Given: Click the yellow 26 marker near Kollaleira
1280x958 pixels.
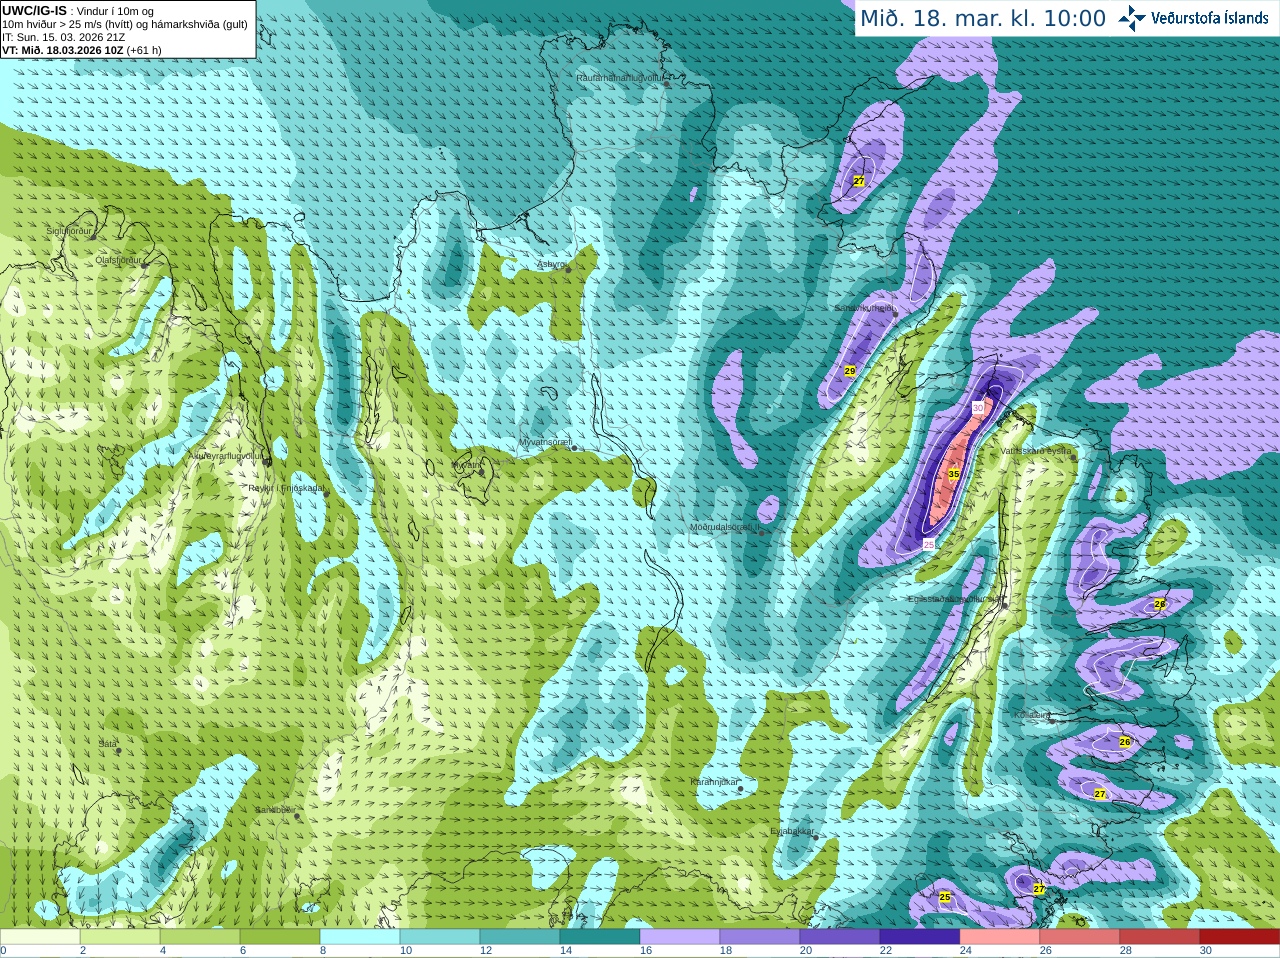Looking at the screenshot, I should [1125, 742].
